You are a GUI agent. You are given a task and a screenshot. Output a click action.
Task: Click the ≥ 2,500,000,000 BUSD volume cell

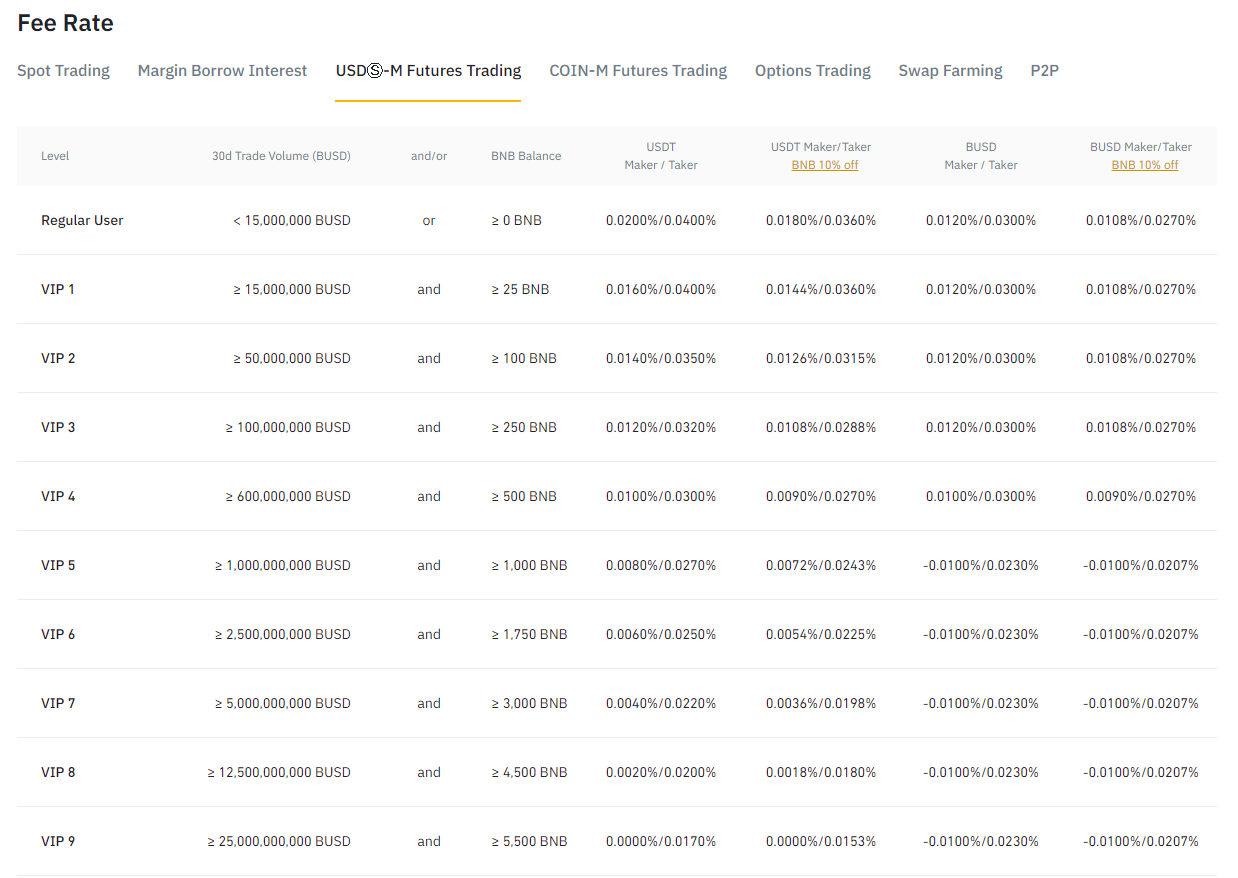pos(283,634)
